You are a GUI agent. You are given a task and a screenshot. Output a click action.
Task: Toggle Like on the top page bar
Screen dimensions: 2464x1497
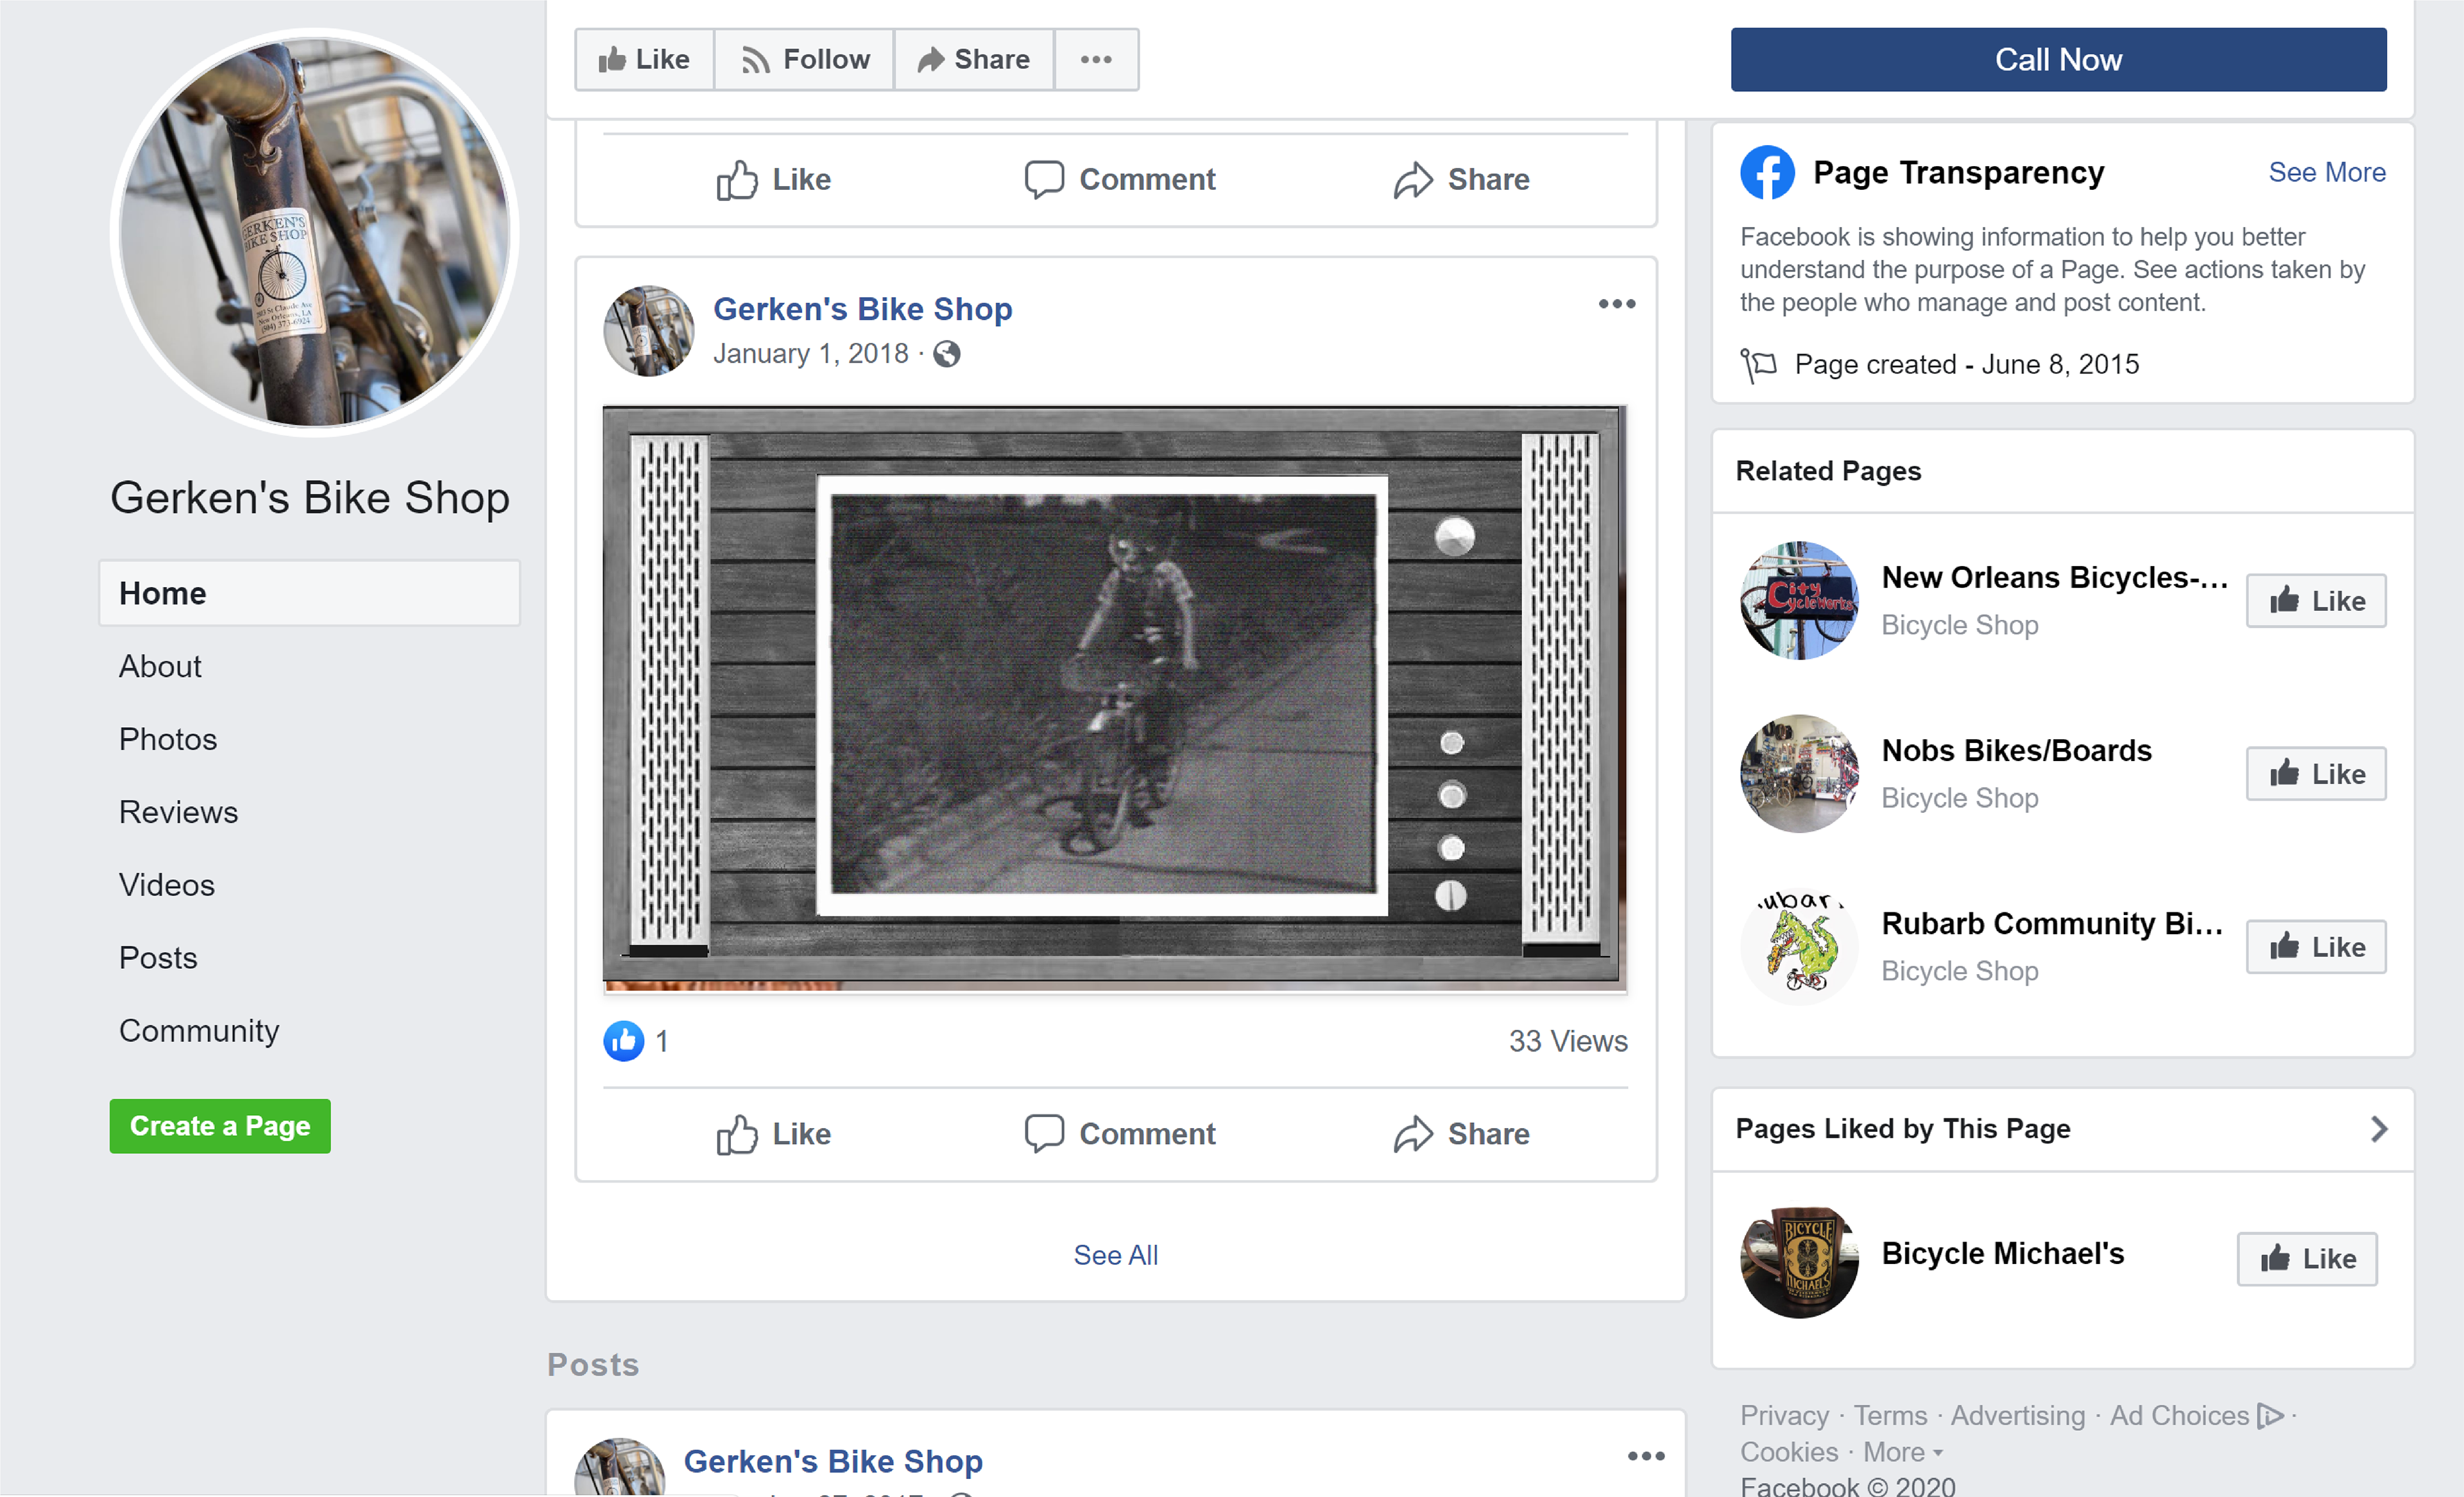(644, 60)
